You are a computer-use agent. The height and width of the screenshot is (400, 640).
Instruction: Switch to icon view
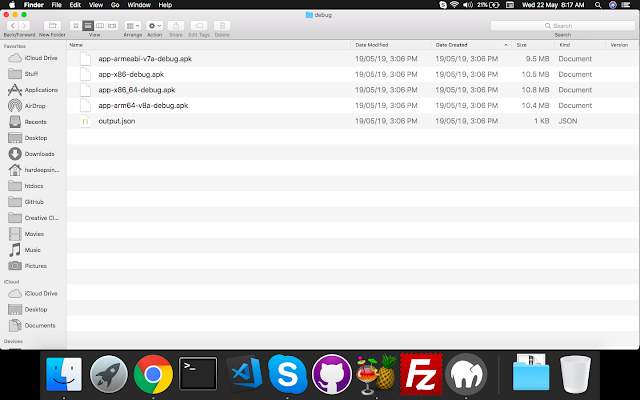pyautogui.click(x=76, y=26)
